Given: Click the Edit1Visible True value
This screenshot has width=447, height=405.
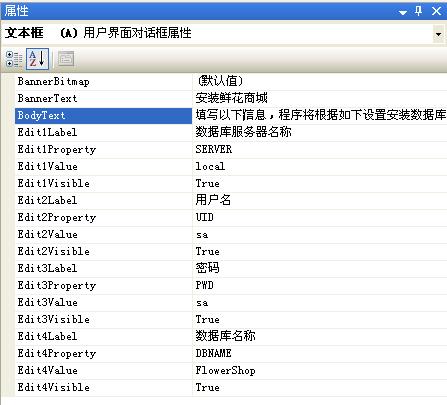Looking at the screenshot, I should coord(320,183).
